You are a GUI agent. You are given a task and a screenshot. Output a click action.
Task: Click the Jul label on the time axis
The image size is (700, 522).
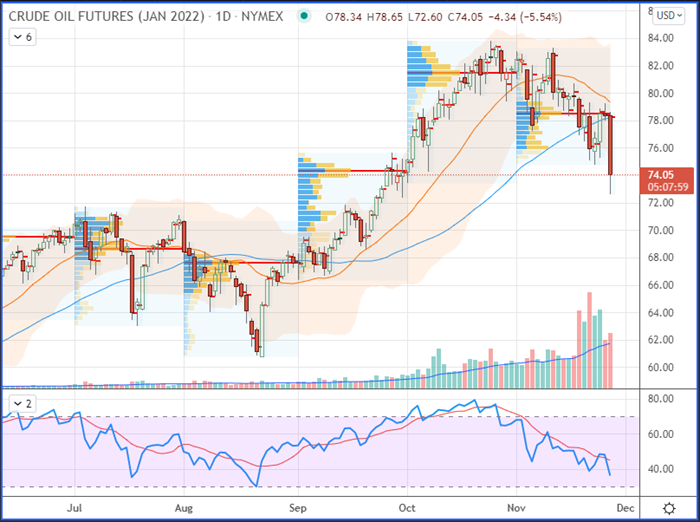(75, 508)
